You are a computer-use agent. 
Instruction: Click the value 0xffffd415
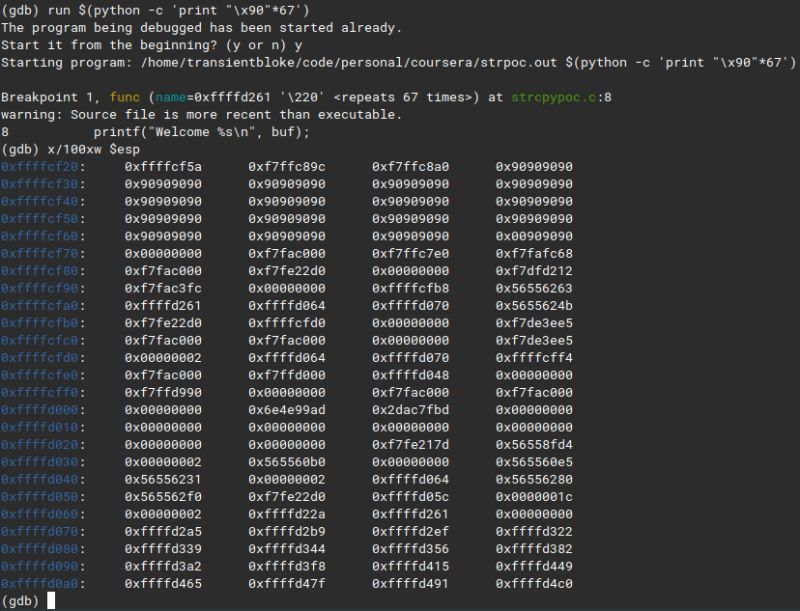pos(410,566)
